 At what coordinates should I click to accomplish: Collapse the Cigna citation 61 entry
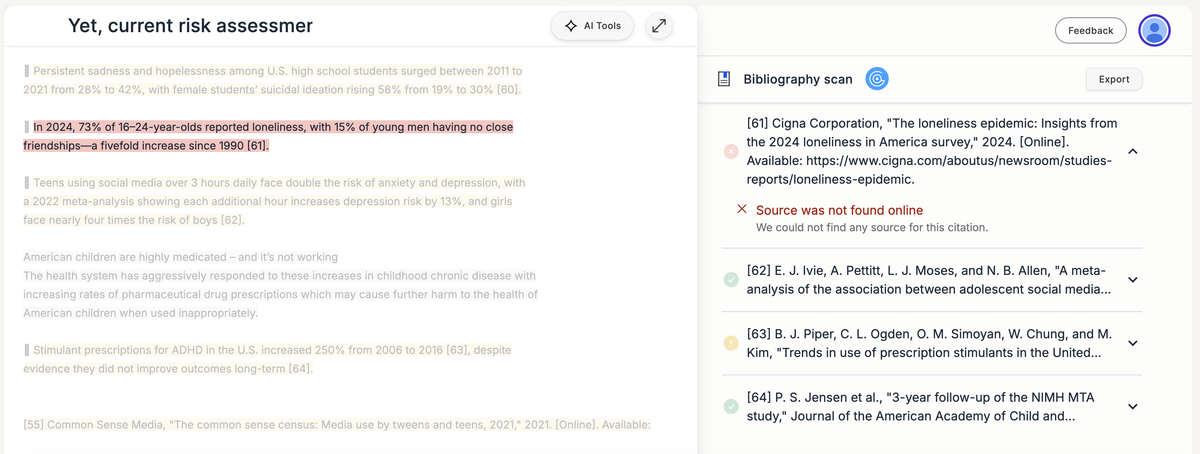[1132, 151]
